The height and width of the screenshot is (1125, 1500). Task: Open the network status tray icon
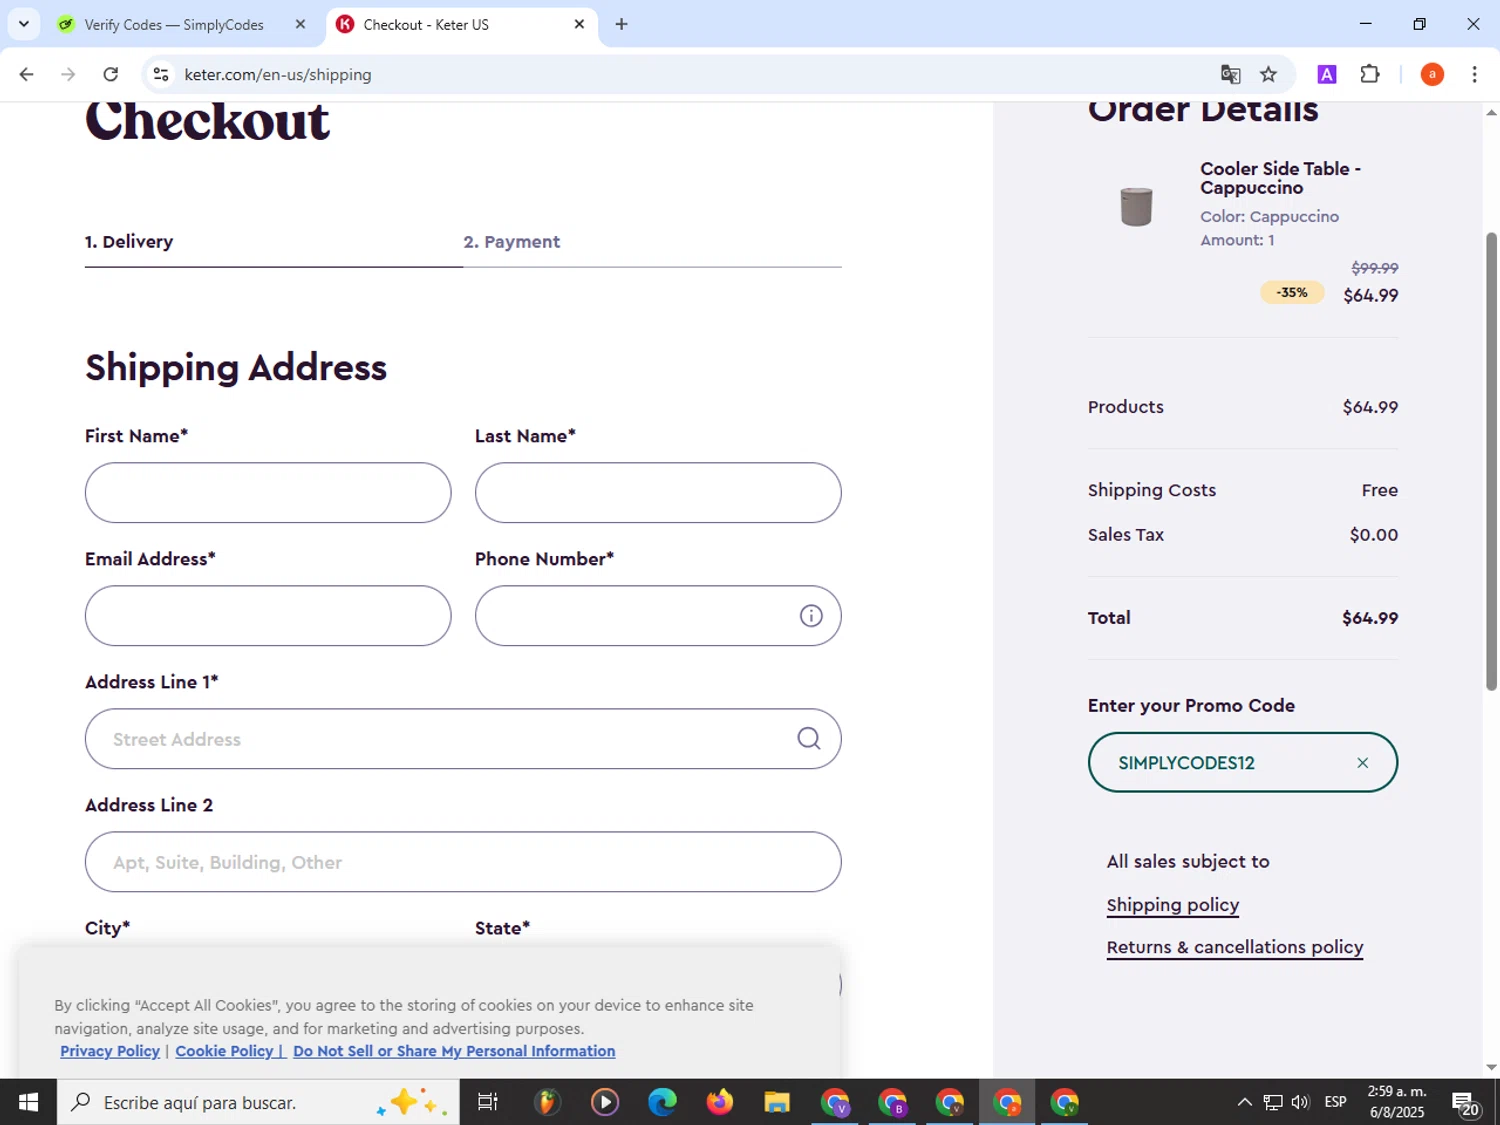(x=1273, y=1102)
